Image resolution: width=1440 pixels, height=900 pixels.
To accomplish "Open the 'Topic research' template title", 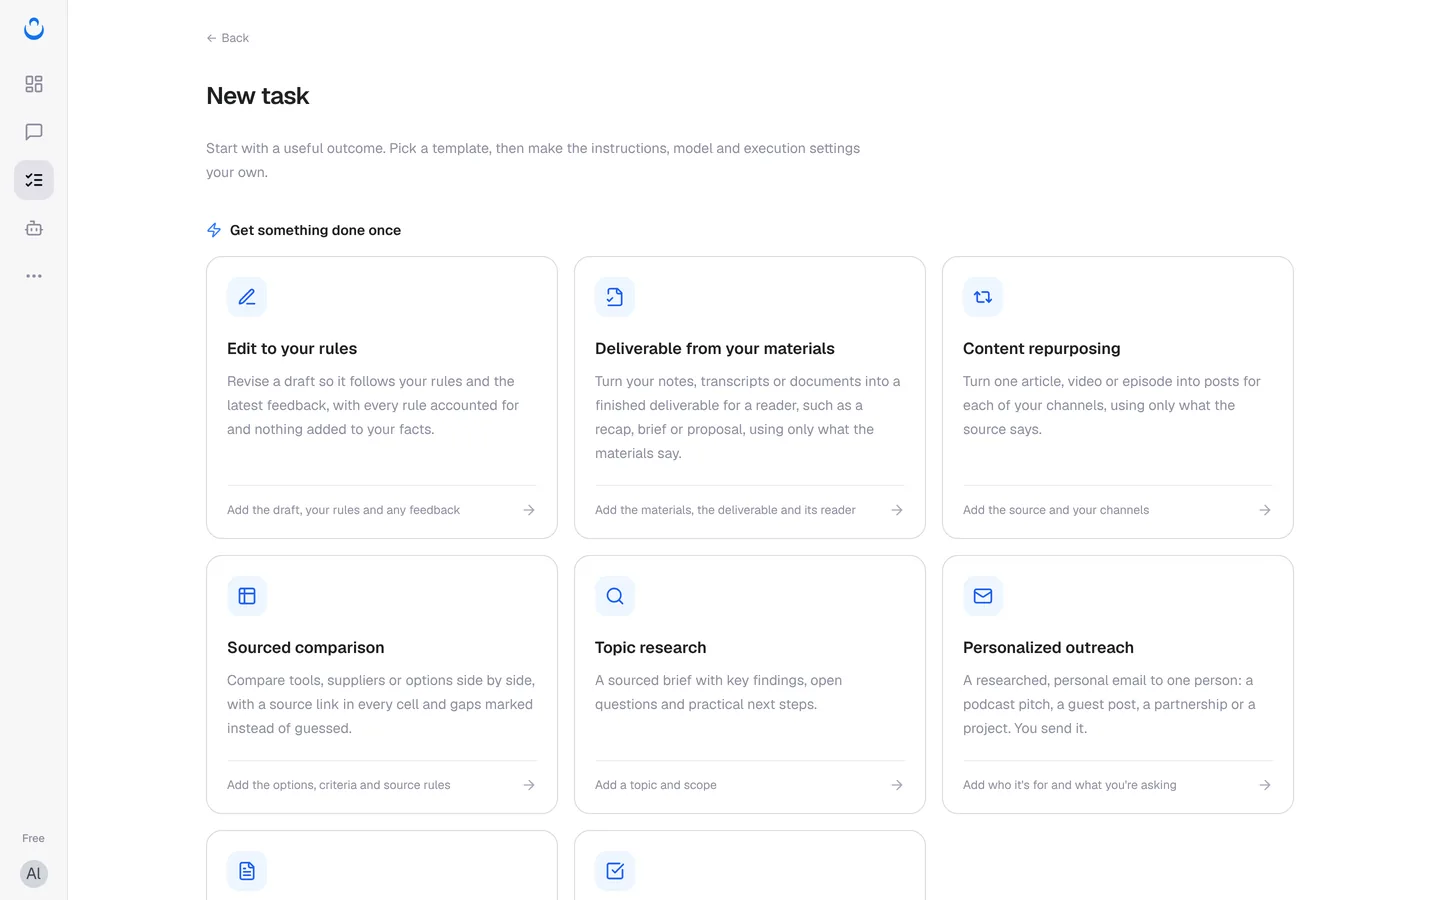I will pos(651,648).
